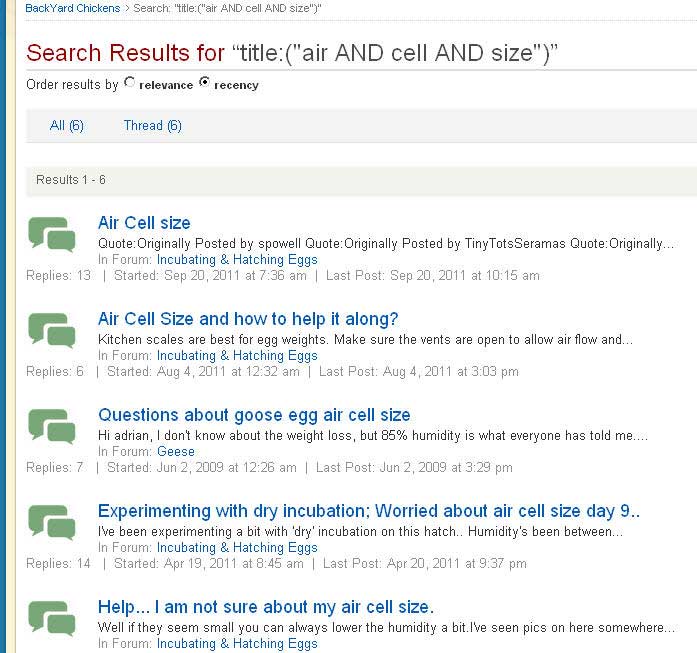Click the search breadcrumb title text
697x653 pixels.
(x=229, y=8)
